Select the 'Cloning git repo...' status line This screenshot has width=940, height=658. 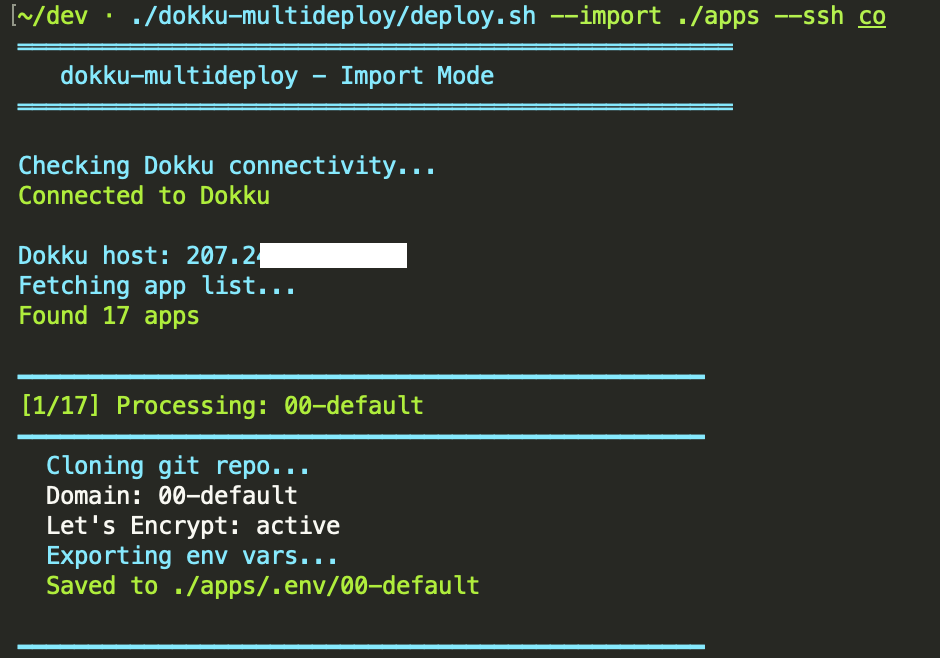click(177, 466)
